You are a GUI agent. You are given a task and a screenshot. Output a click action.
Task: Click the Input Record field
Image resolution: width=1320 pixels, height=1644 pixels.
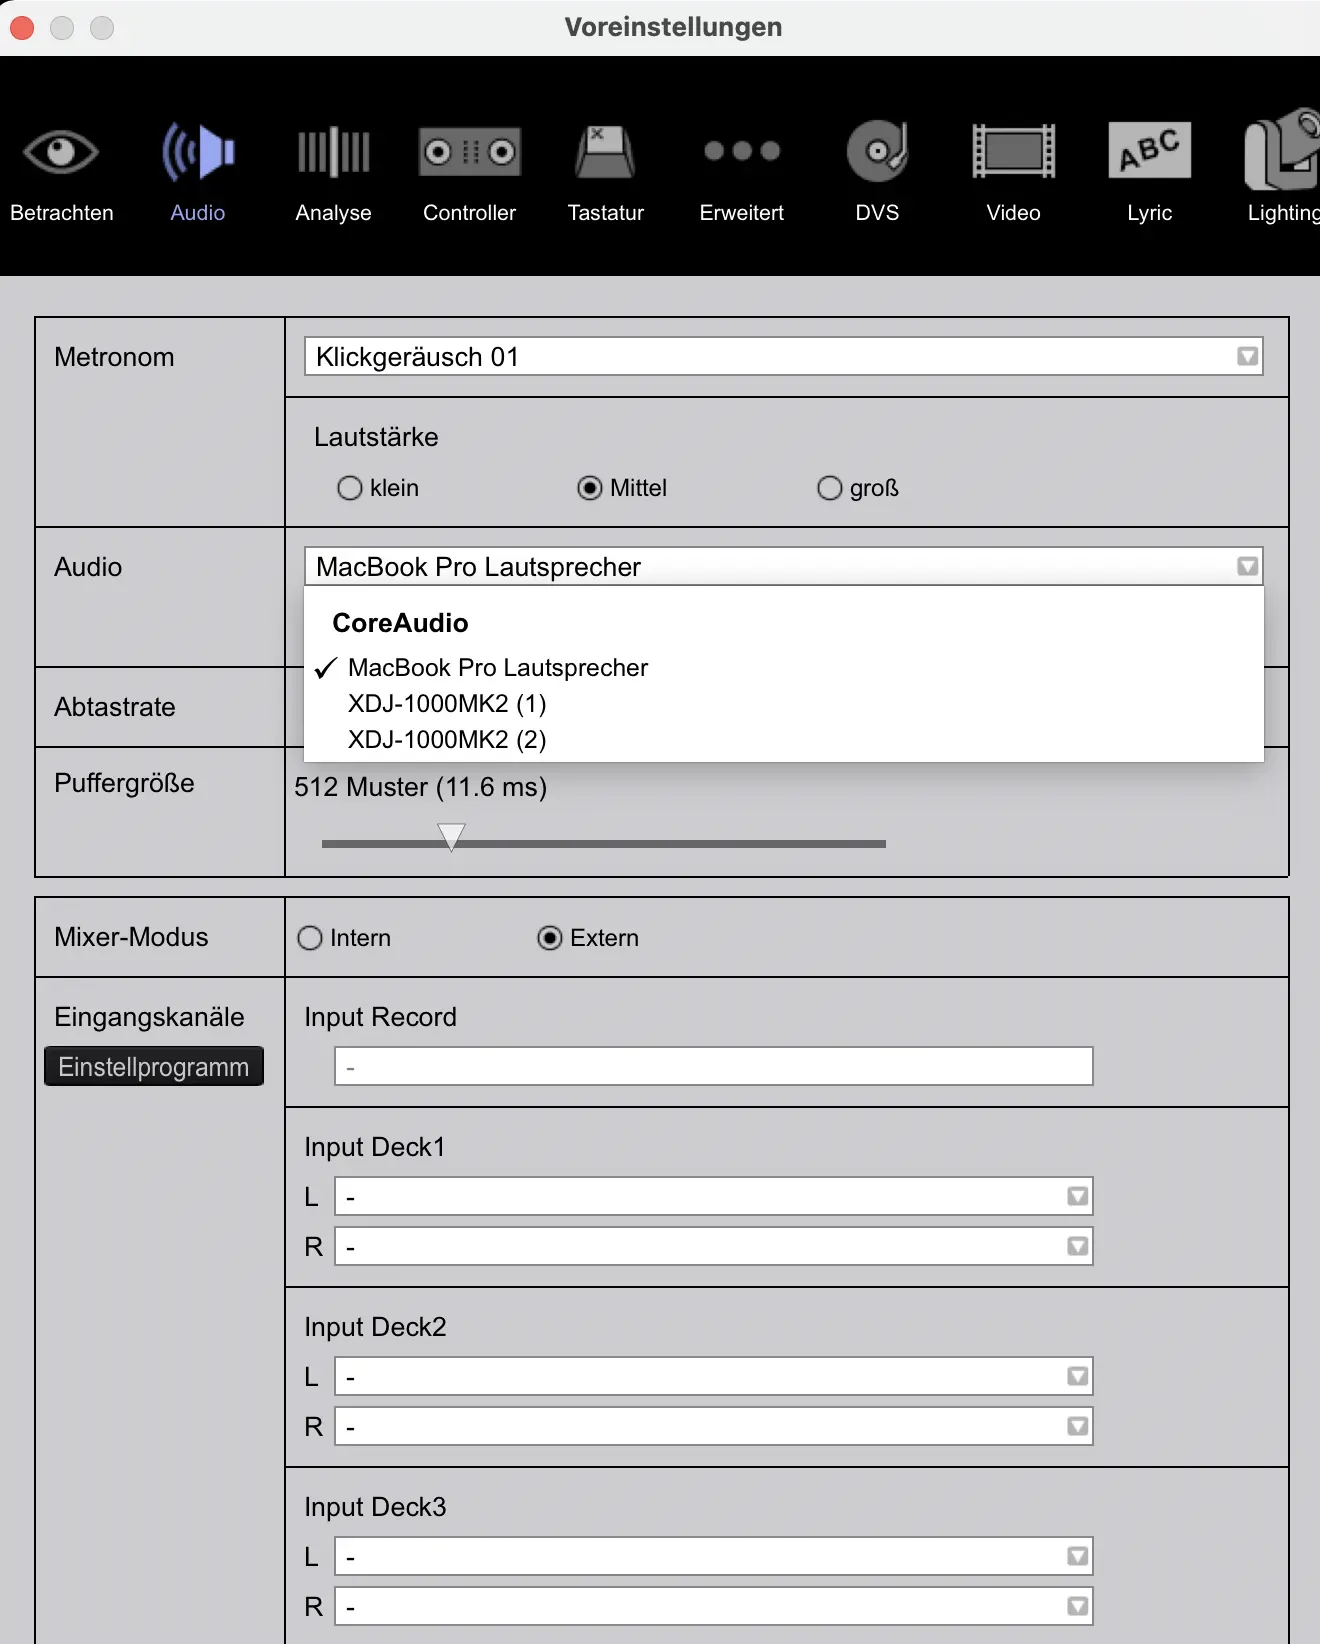(713, 1067)
